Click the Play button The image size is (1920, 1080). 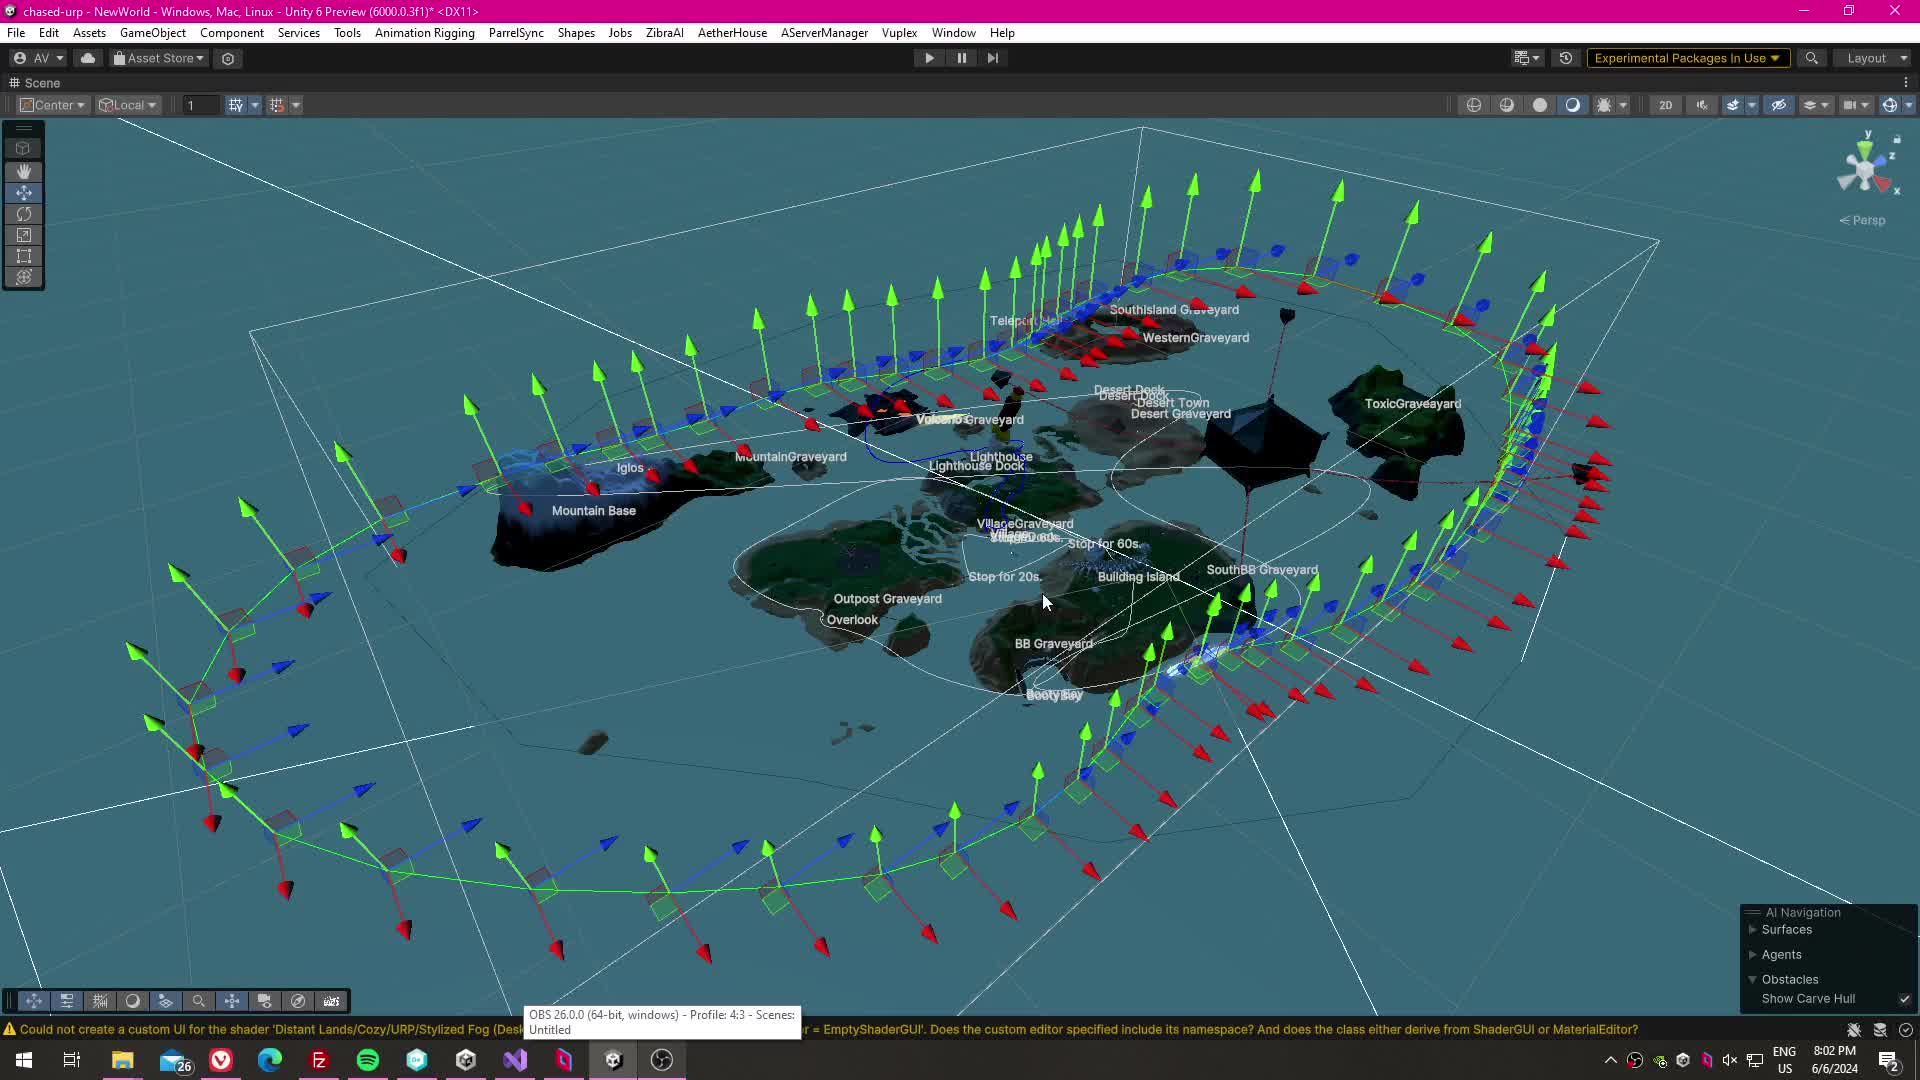pos(929,58)
